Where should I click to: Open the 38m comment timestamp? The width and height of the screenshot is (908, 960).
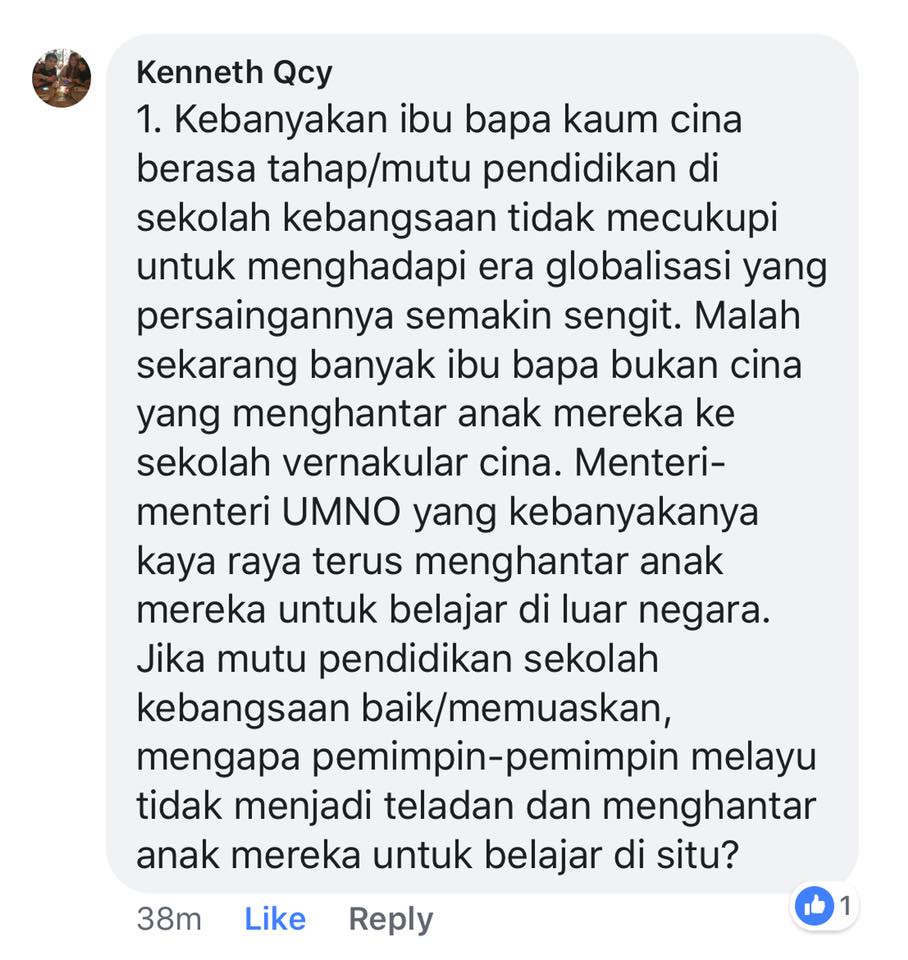pyautogui.click(x=169, y=919)
